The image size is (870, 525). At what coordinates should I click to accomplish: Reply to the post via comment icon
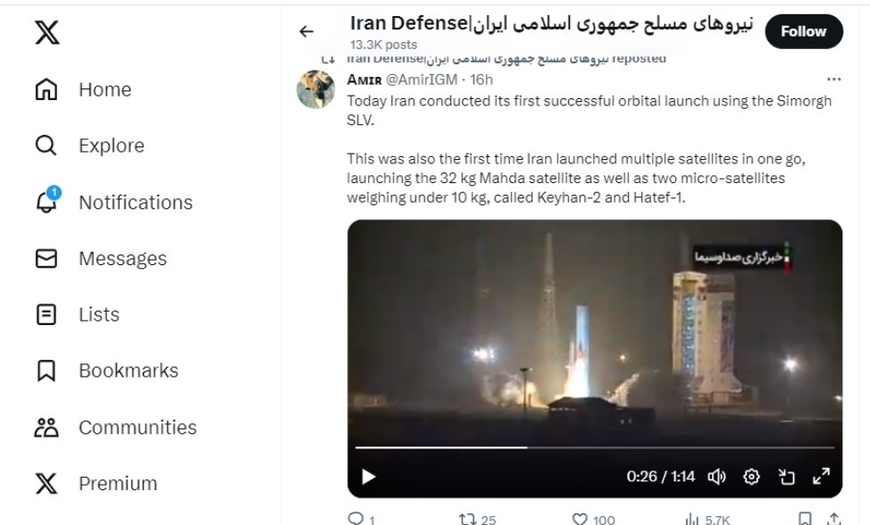click(355, 518)
